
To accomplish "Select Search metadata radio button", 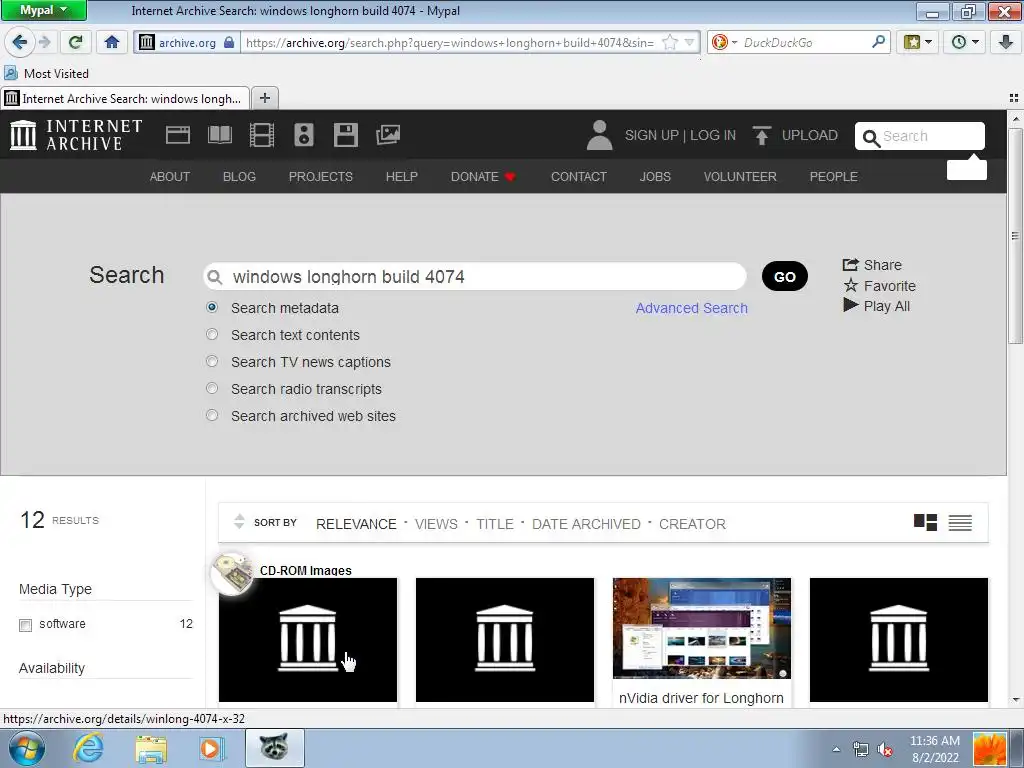I will [x=212, y=307].
